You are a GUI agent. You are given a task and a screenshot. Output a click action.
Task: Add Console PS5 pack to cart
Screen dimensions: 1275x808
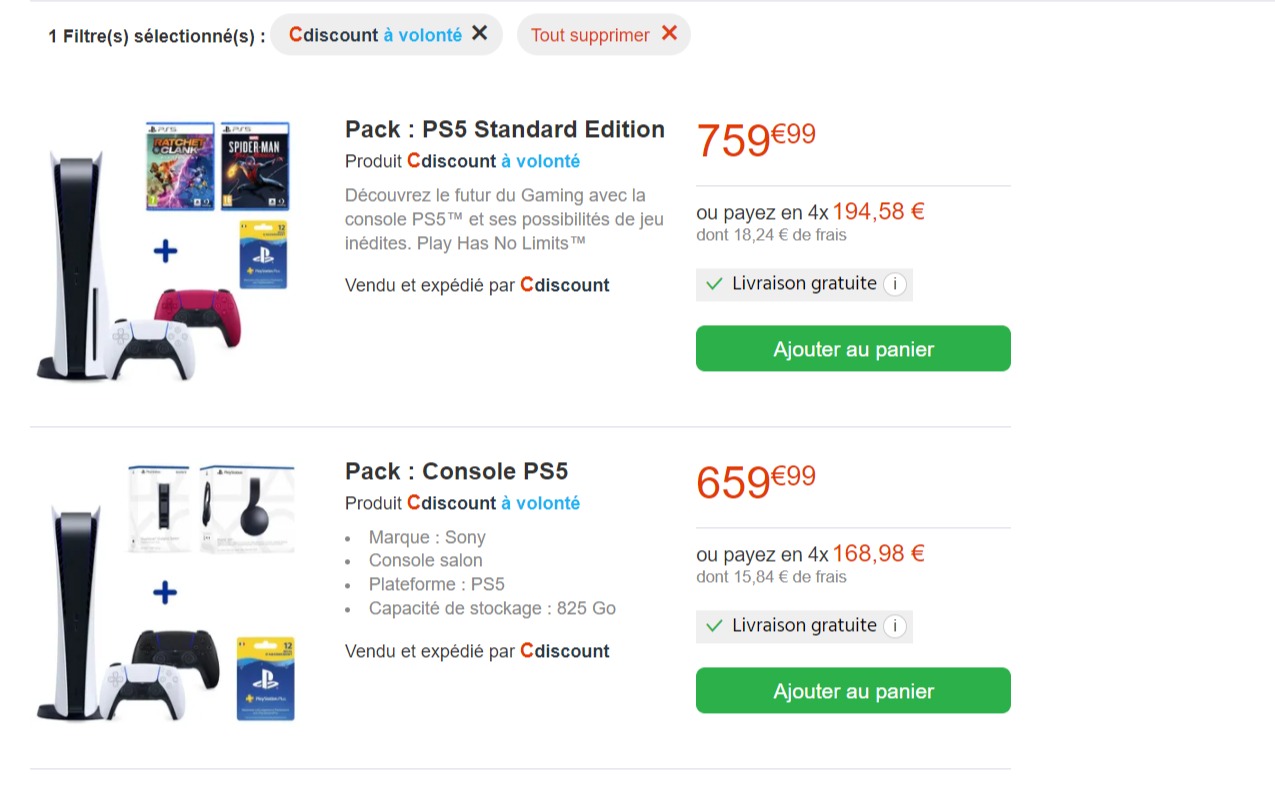(853, 691)
